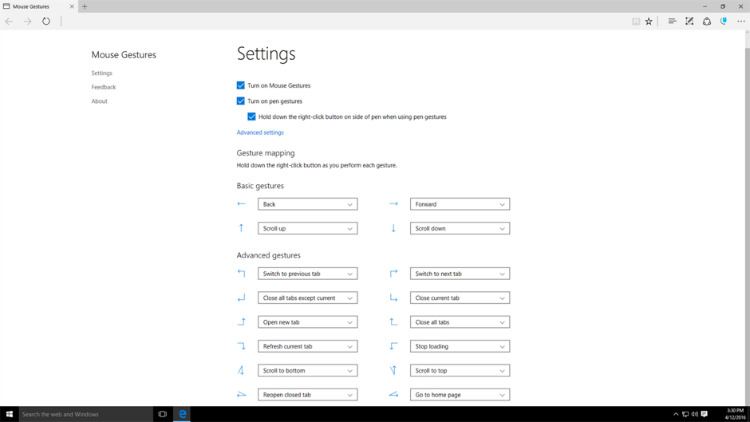This screenshot has width=750, height=422.
Task: Click the taskbar search box
Action: pos(86,414)
